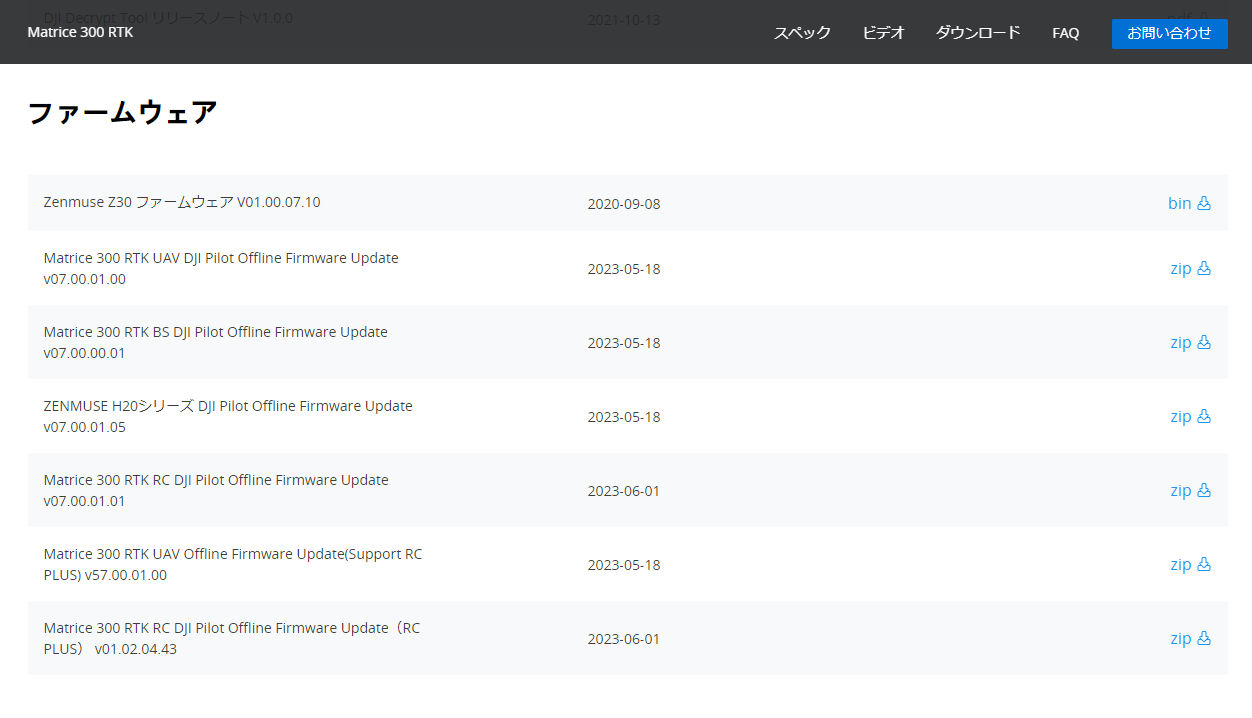Go to the ビデオ section

(x=883, y=33)
